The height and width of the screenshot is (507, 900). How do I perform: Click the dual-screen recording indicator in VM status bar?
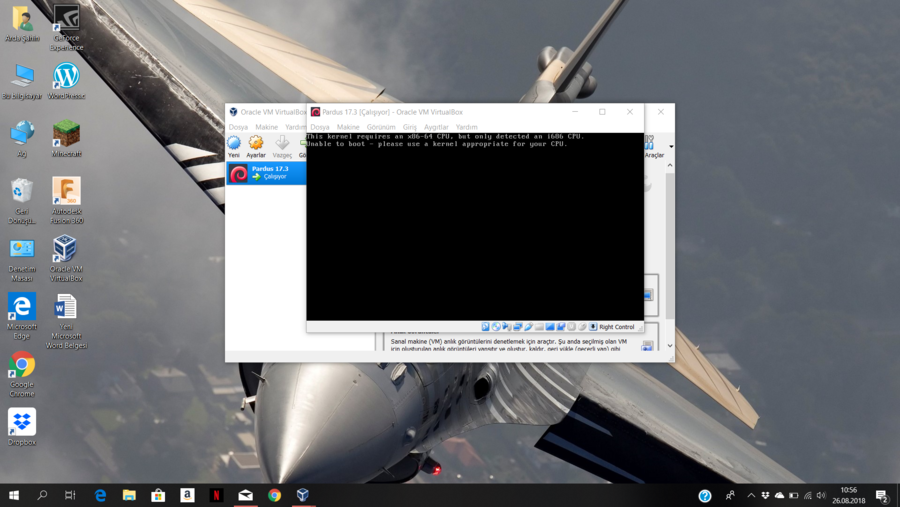click(x=561, y=327)
